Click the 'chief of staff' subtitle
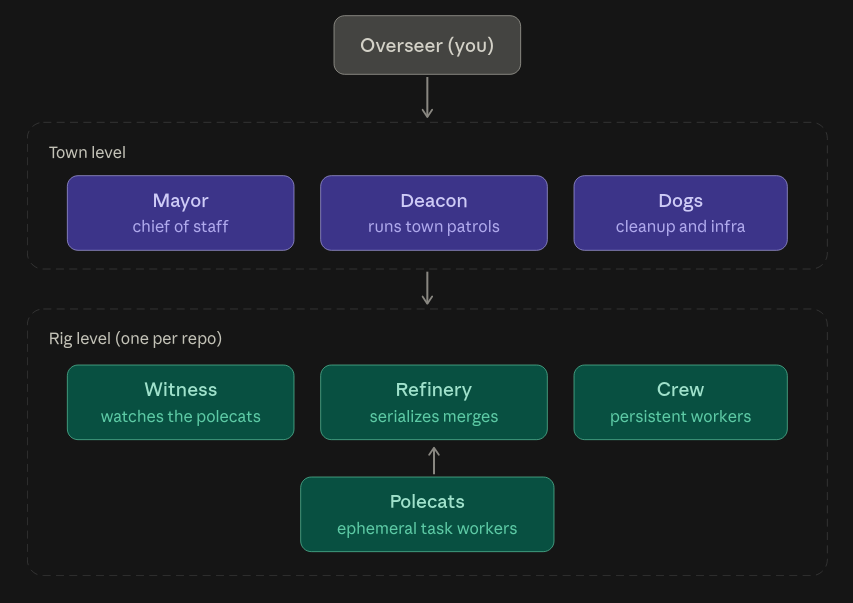Viewport: 853px width, 603px height. 181,226
